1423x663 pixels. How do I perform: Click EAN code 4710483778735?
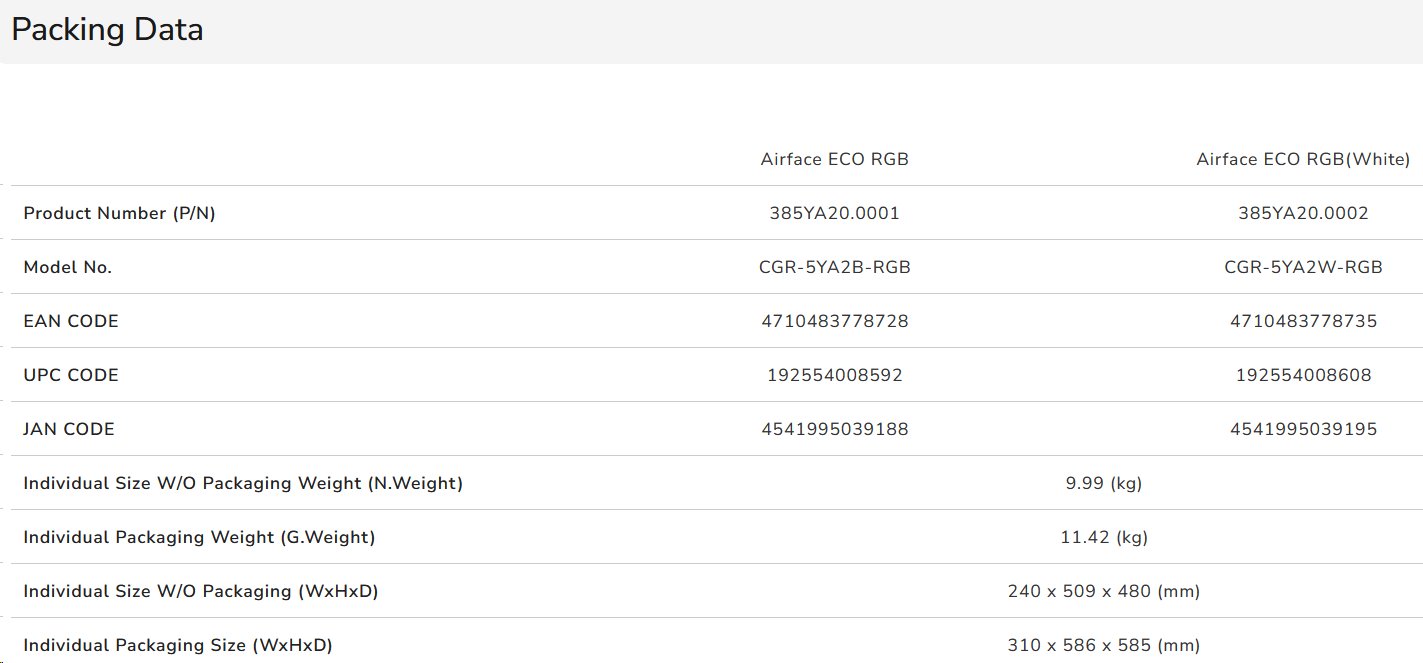[1303, 321]
